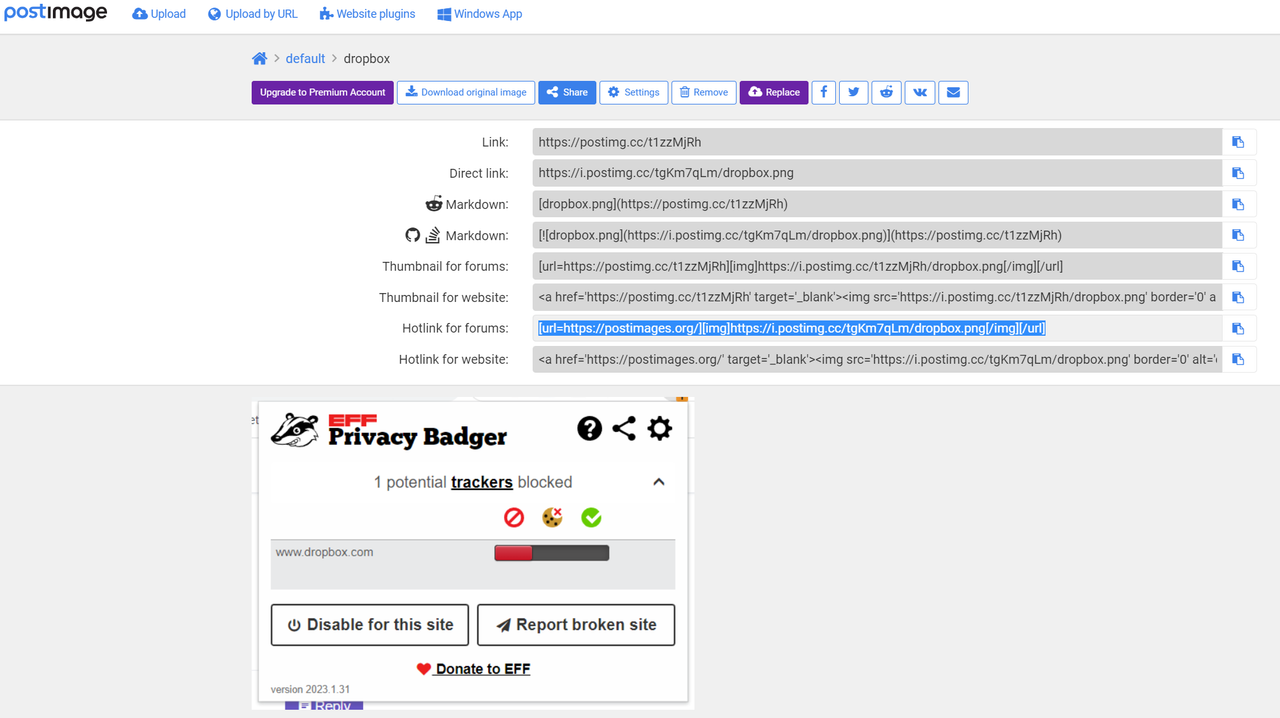Viewport: 1280px width, 718px height.
Task: Go to home via breadcrumb icon
Action: (259, 58)
